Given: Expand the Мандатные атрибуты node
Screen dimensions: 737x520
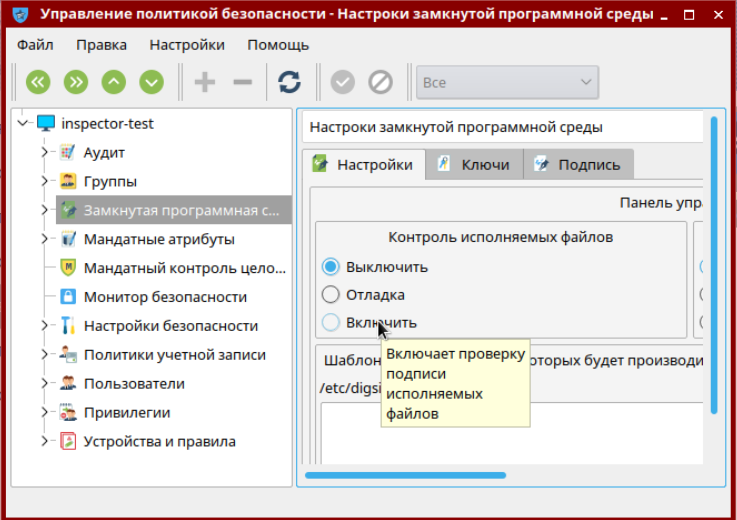Looking at the screenshot, I should coord(44,239).
